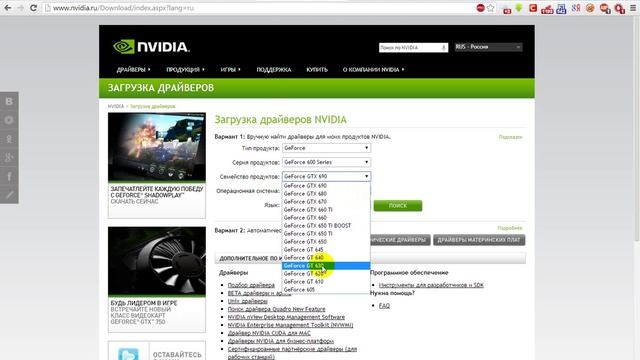This screenshot has height=360, width=640.
Task: Open the ДРАЙВЕРЫ navigation menu
Action: point(133,70)
